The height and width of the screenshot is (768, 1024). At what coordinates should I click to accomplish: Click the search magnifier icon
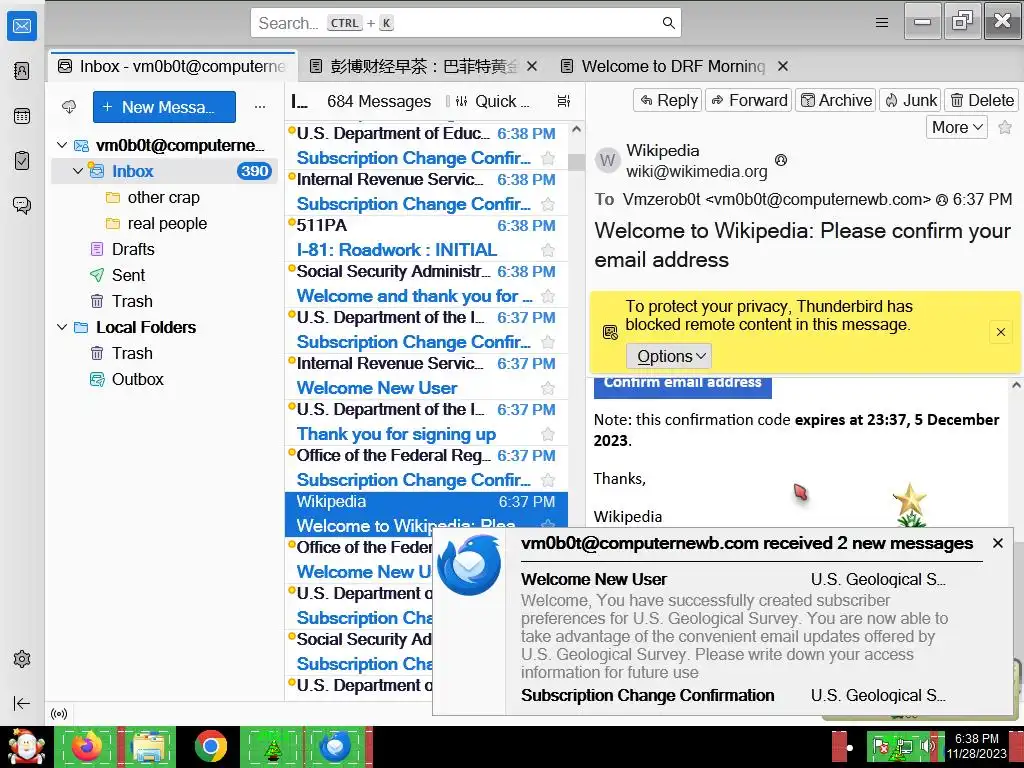[x=668, y=23]
